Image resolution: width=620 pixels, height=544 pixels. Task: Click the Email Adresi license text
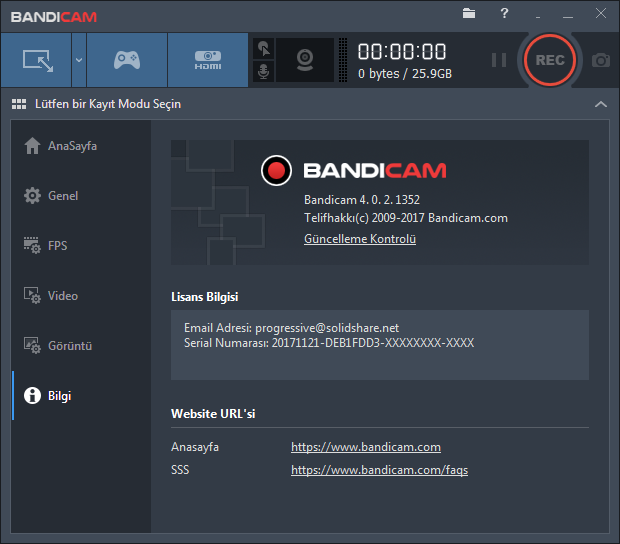(291, 328)
